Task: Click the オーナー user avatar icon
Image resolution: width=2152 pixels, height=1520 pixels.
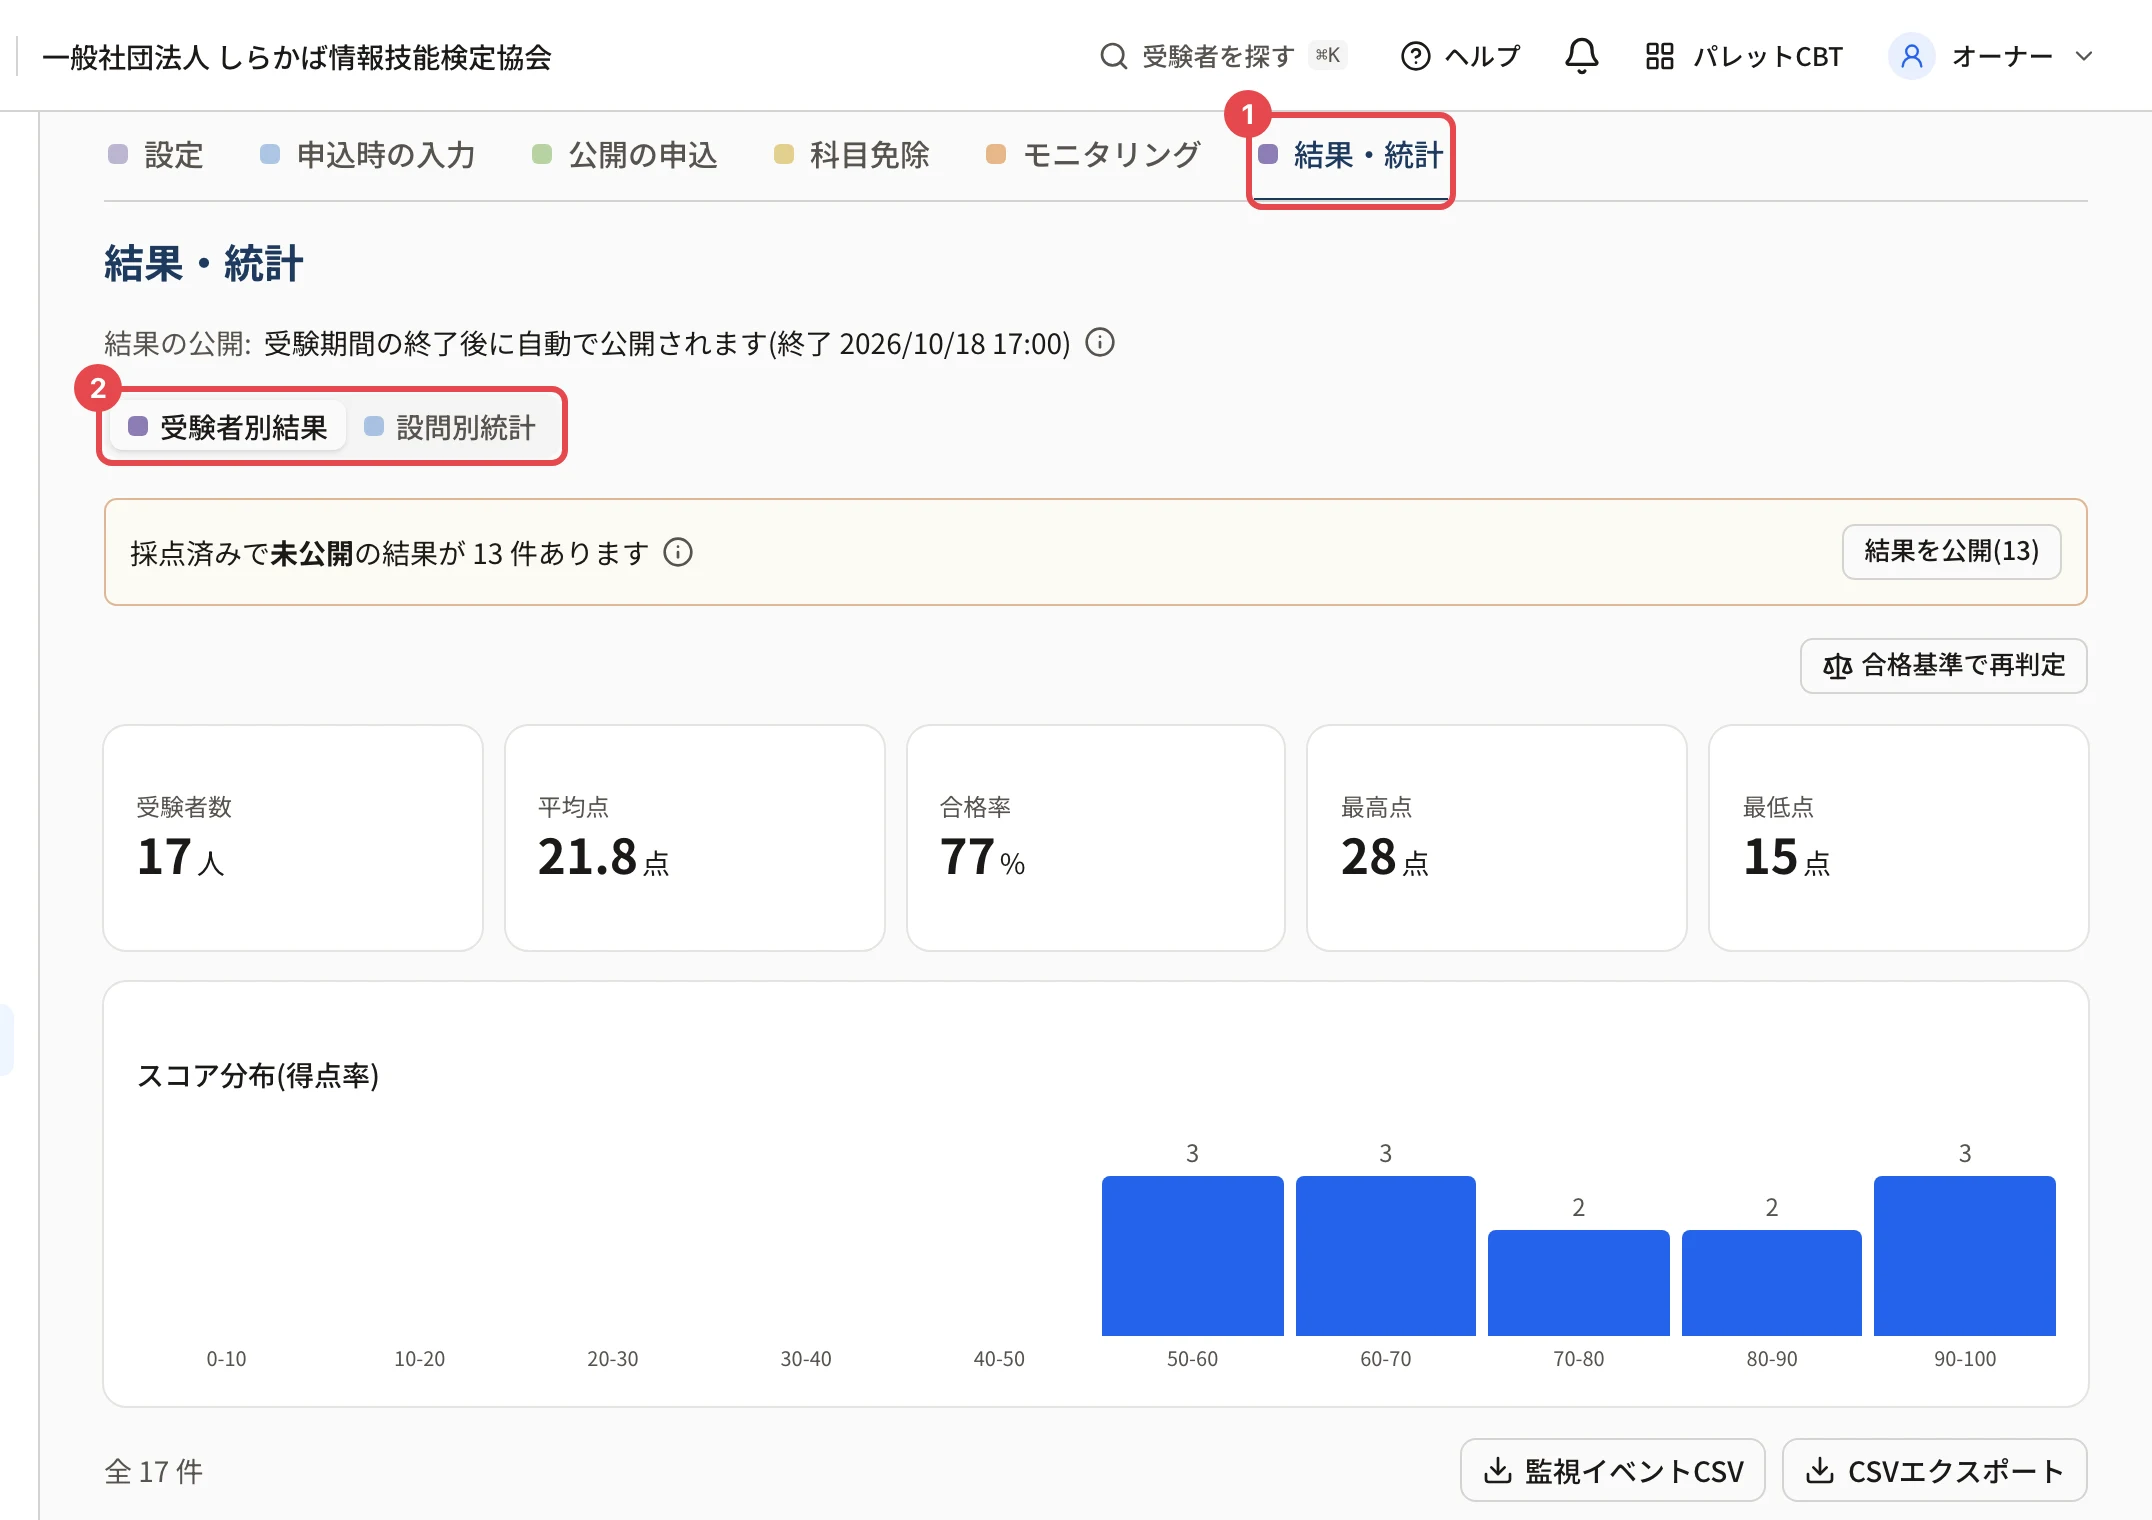Action: click(x=1911, y=56)
